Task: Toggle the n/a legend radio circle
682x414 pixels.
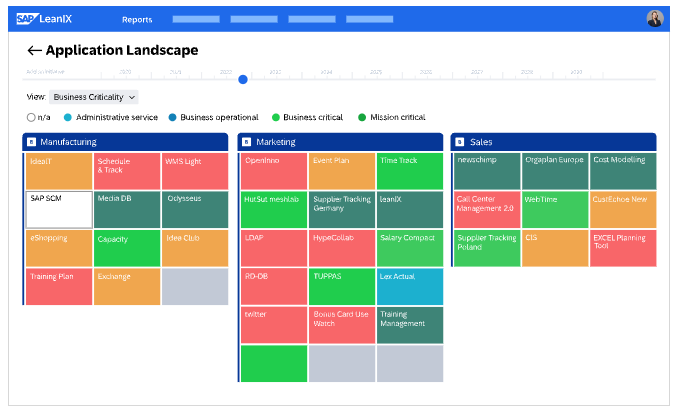Action: (31, 117)
